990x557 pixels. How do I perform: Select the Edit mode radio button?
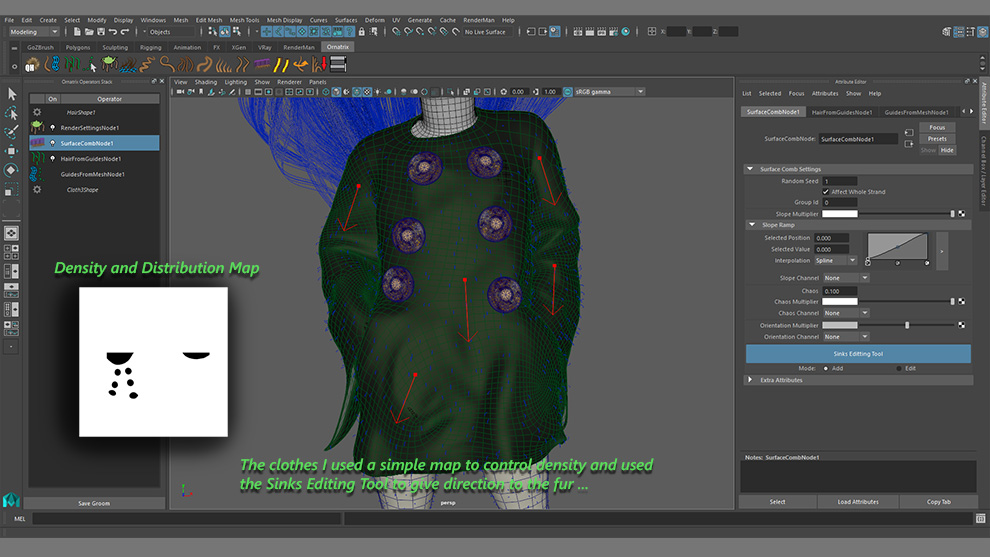pos(897,368)
